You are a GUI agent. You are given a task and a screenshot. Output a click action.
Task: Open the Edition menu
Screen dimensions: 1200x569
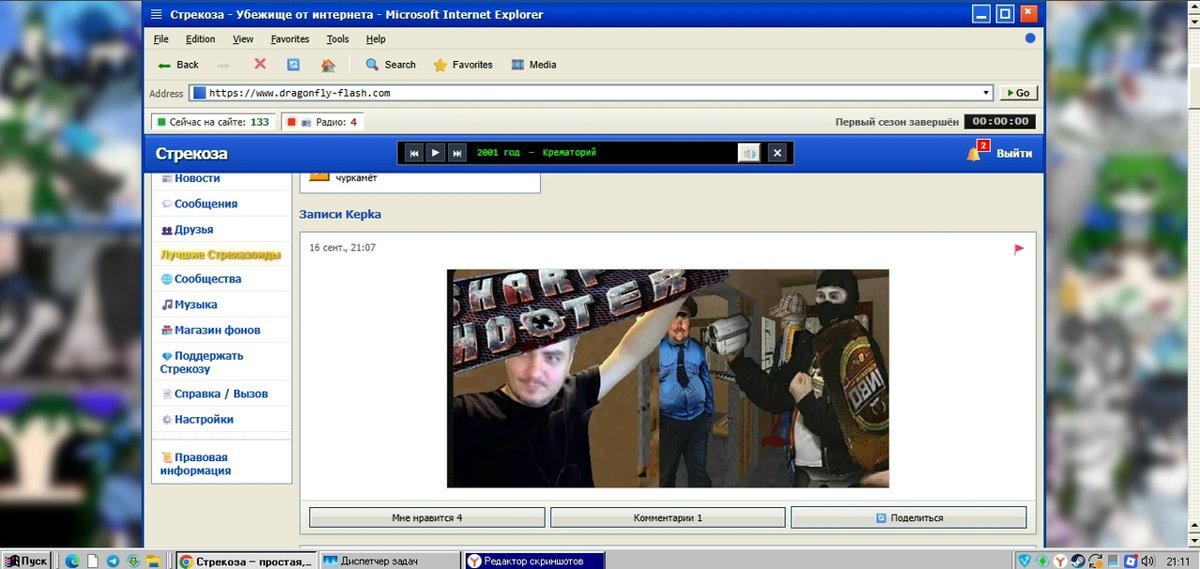[x=200, y=39]
